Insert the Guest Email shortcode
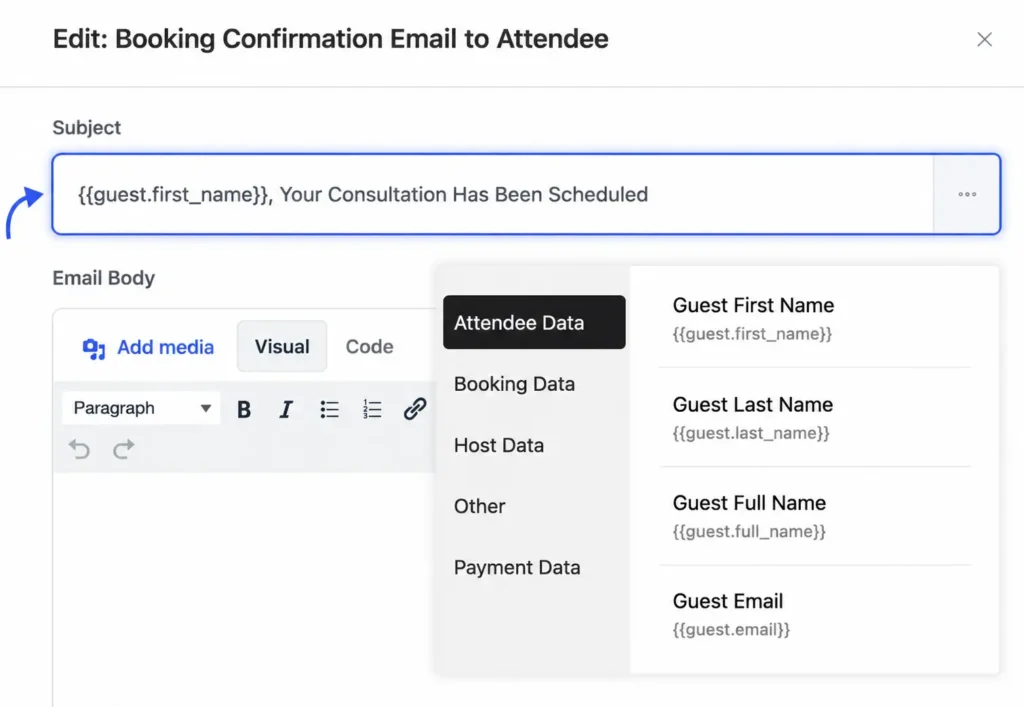Image resolution: width=1024 pixels, height=707 pixels. coord(814,614)
